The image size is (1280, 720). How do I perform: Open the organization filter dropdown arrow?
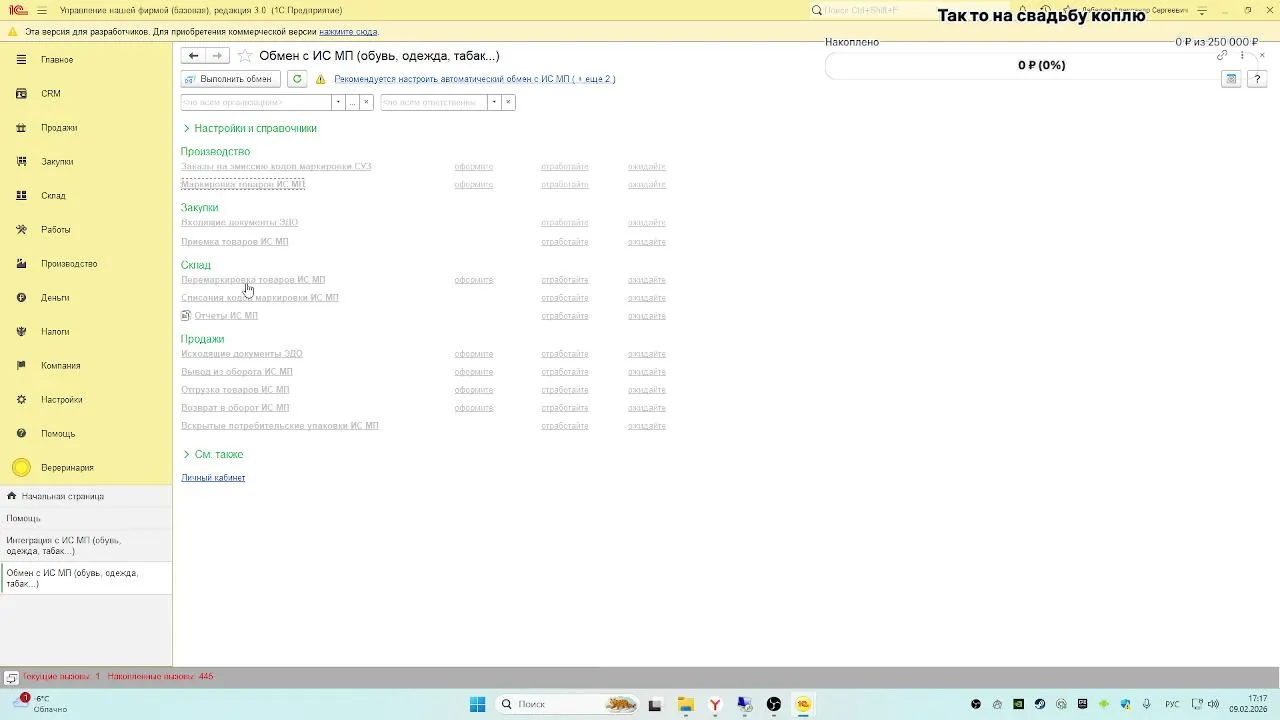tap(338, 102)
